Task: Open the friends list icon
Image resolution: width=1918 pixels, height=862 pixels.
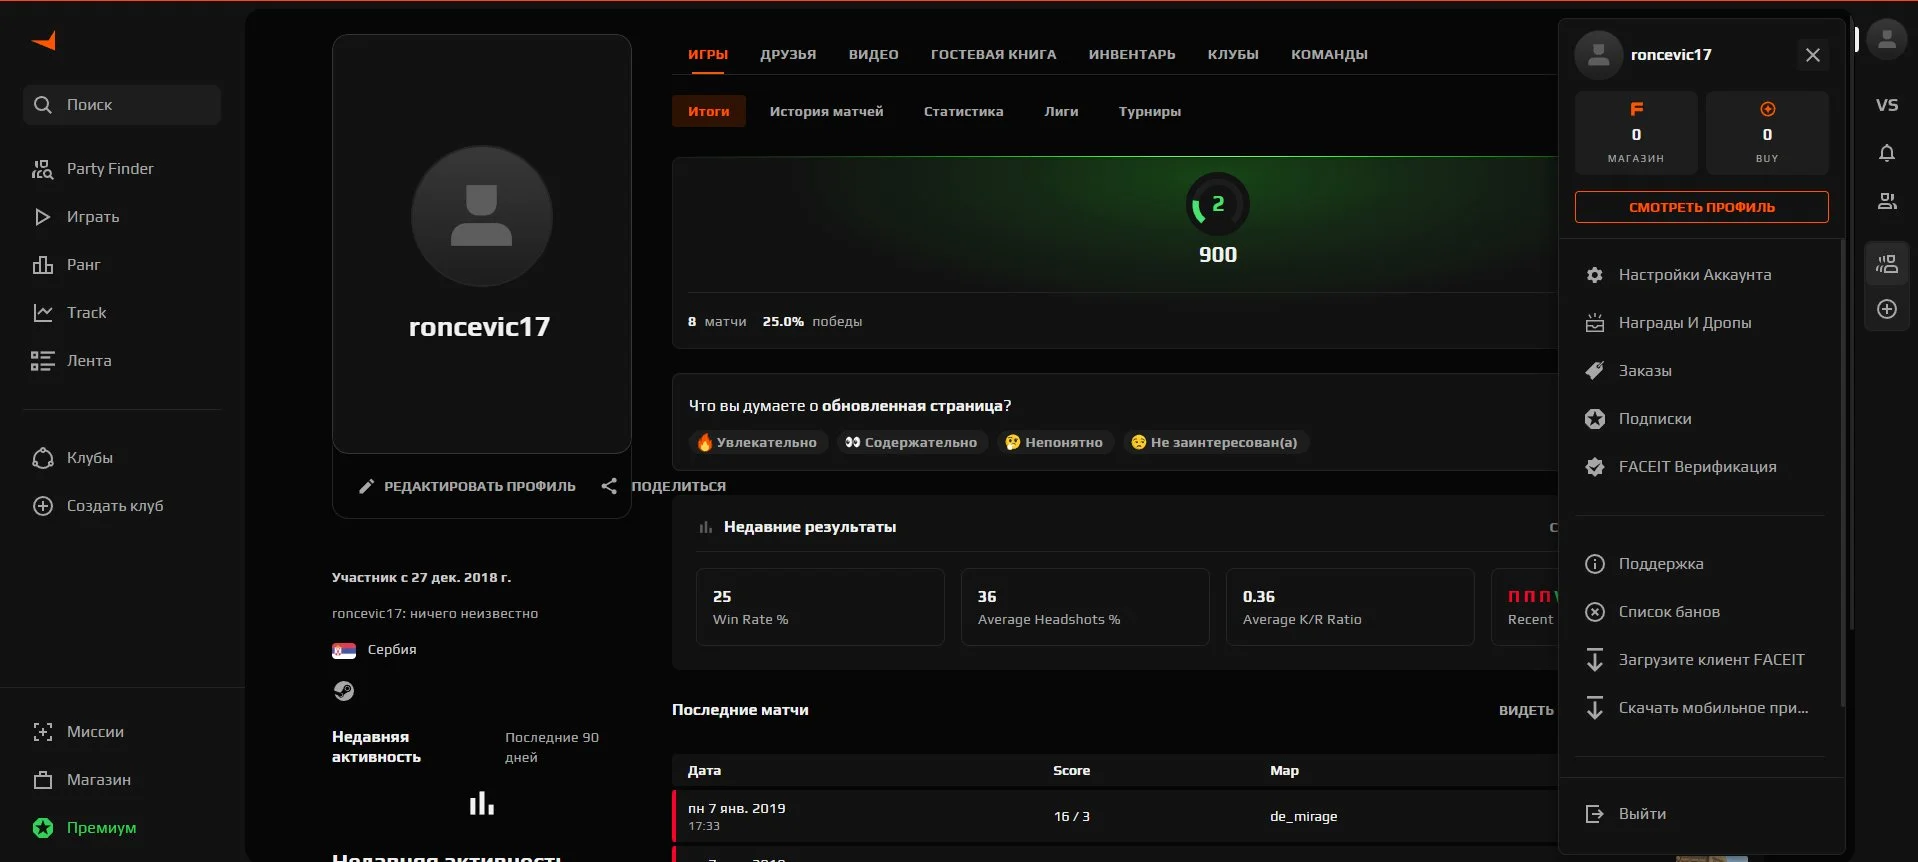Action: (x=1886, y=201)
